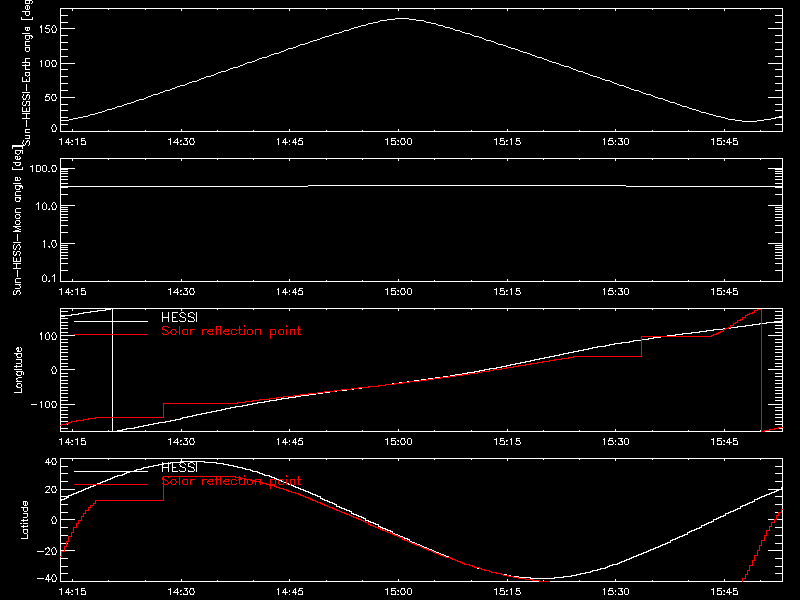Click the 40 tick on Latitude axis

(51, 462)
